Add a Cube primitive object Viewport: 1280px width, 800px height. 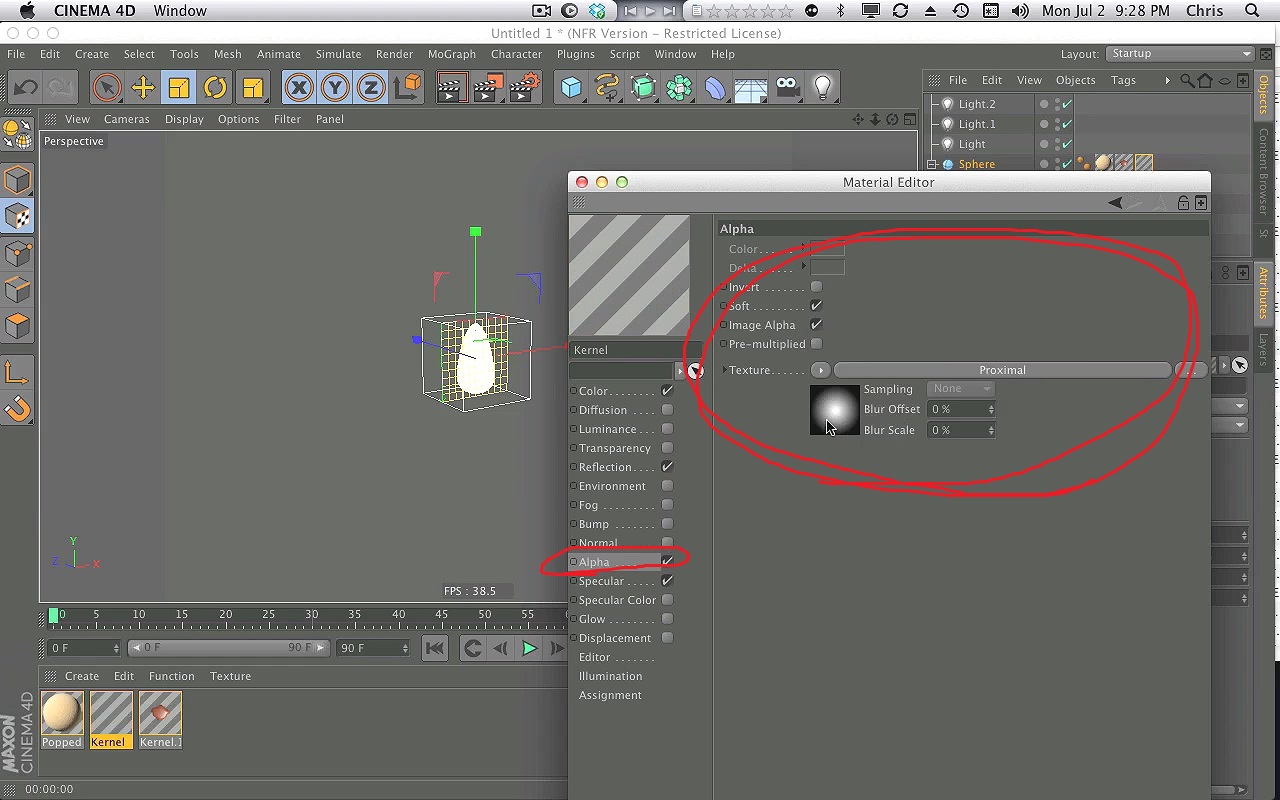coord(571,88)
